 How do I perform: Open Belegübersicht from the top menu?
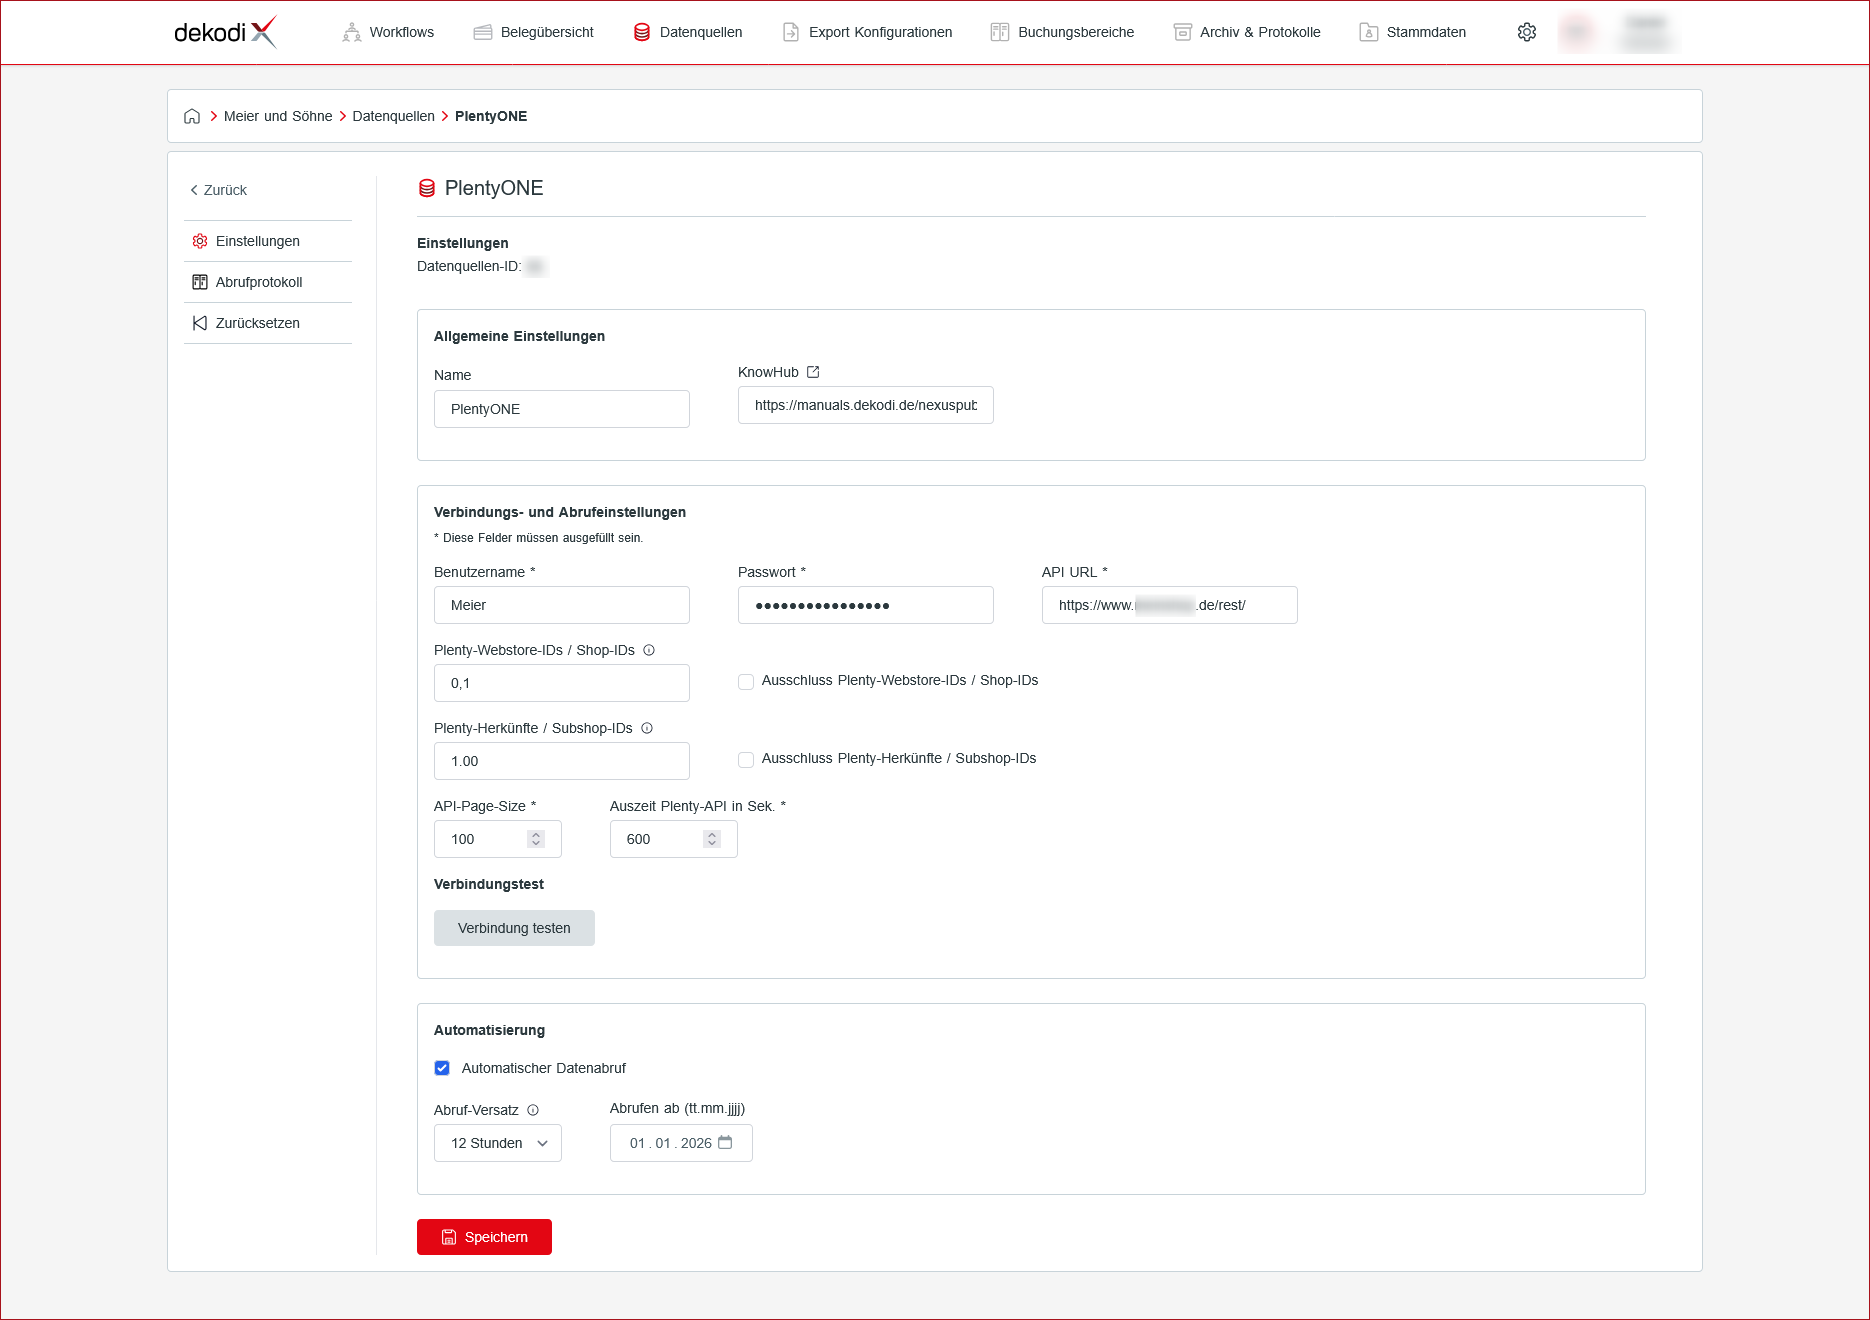(x=533, y=32)
